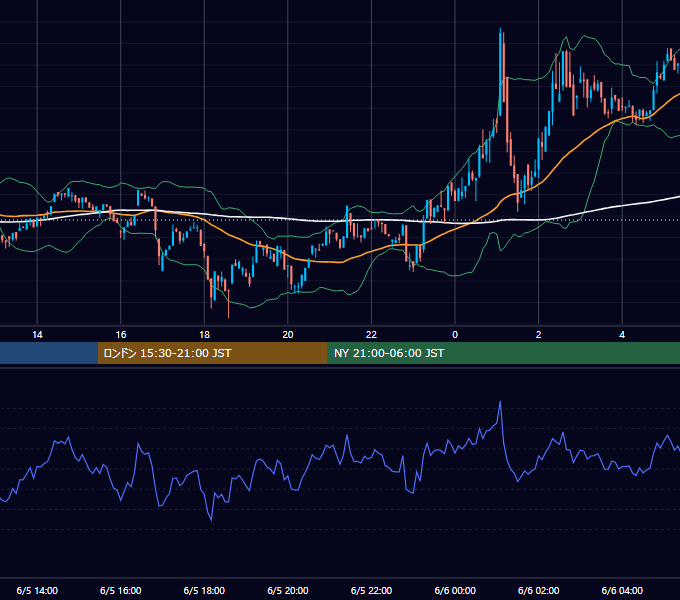Image resolution: width=680 pixels, height=600 pixels.
Task: Click the 6/6 00:00 date label
Action: coord(455,590)
